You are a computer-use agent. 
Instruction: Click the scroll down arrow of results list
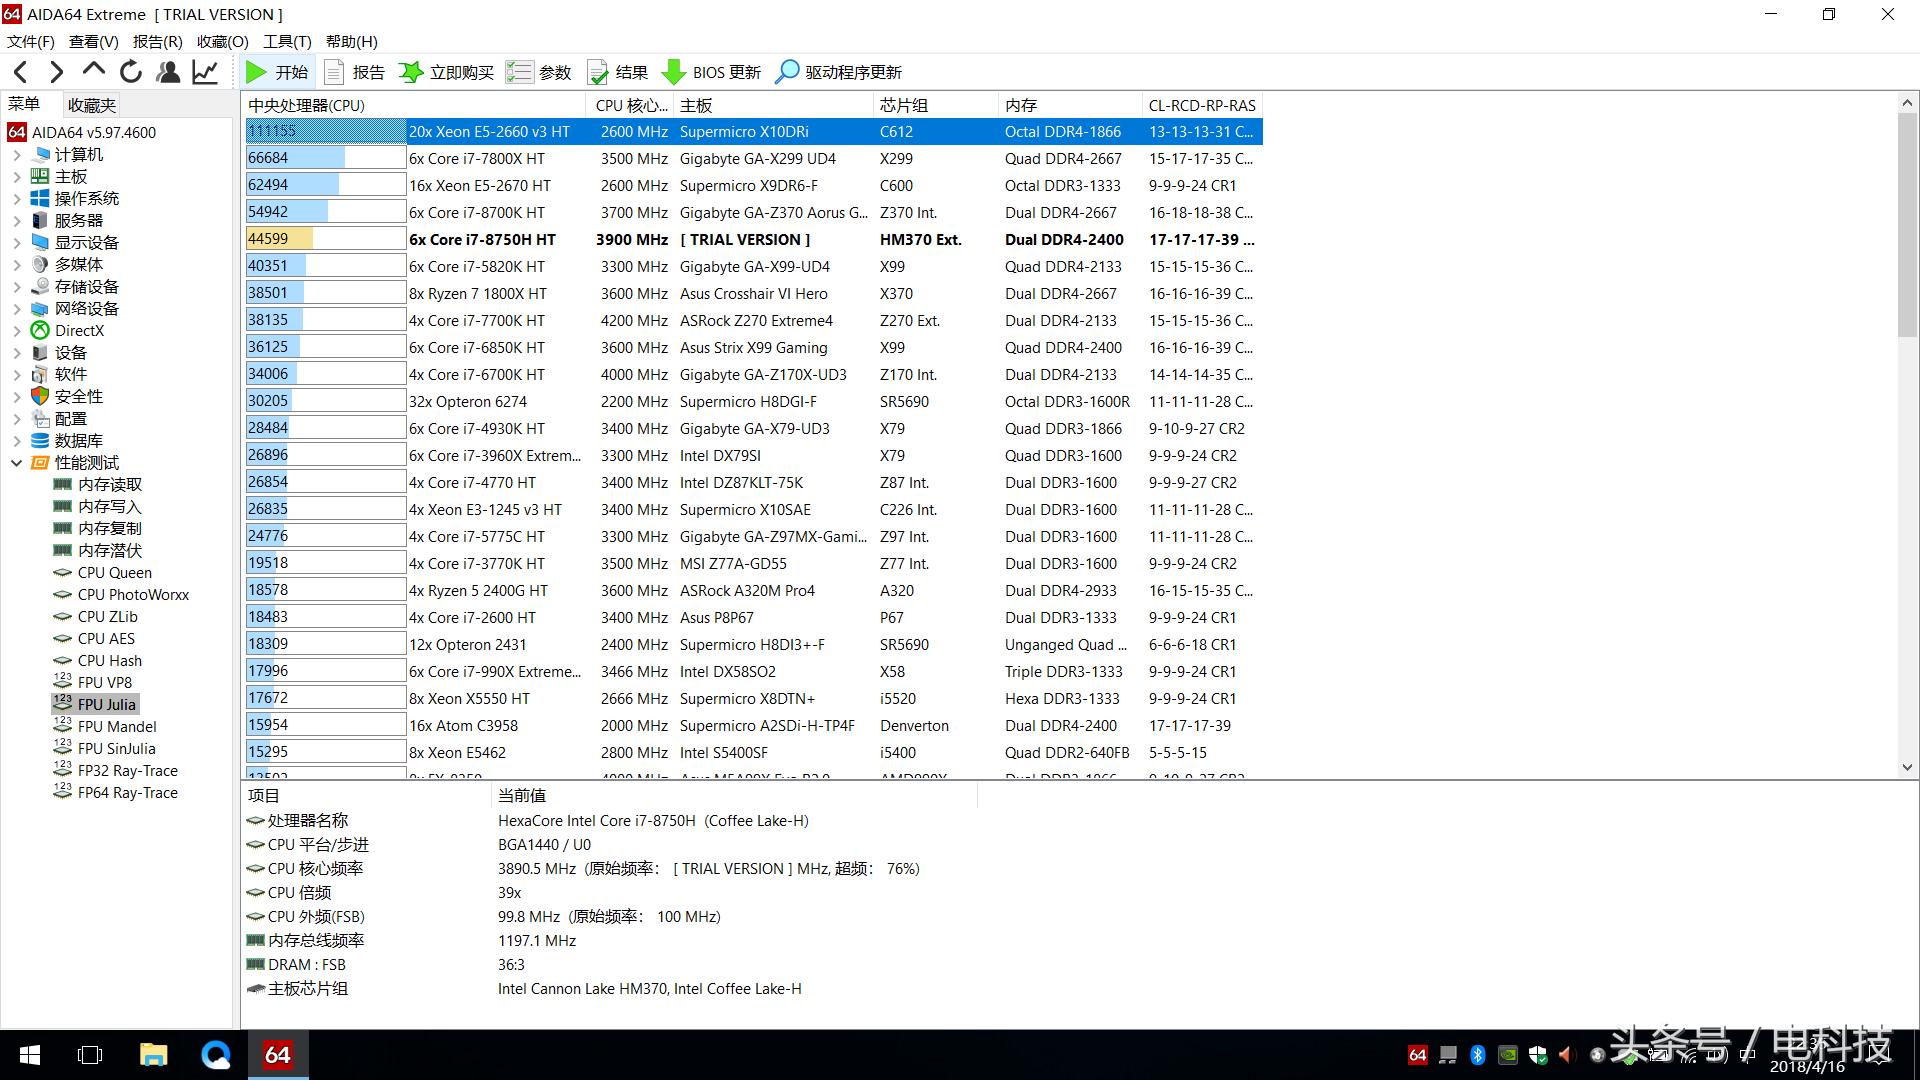1907,767
